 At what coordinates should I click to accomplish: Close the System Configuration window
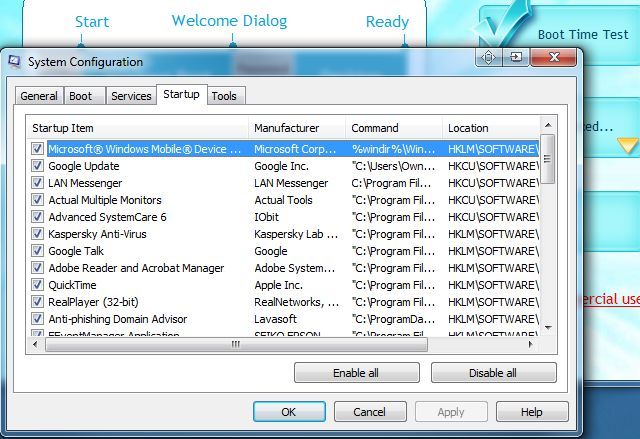pyautogui.click(x=553, y=57)
